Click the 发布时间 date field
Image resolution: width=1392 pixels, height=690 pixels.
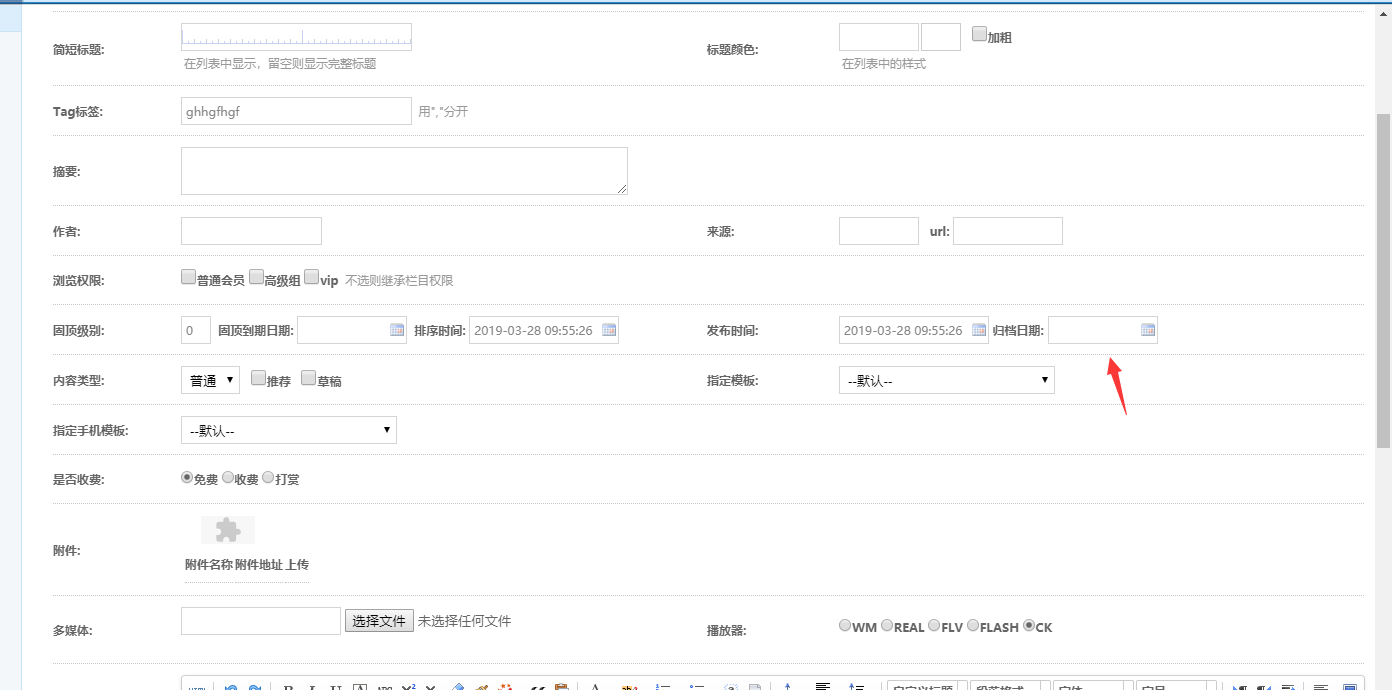click(914, 330)
